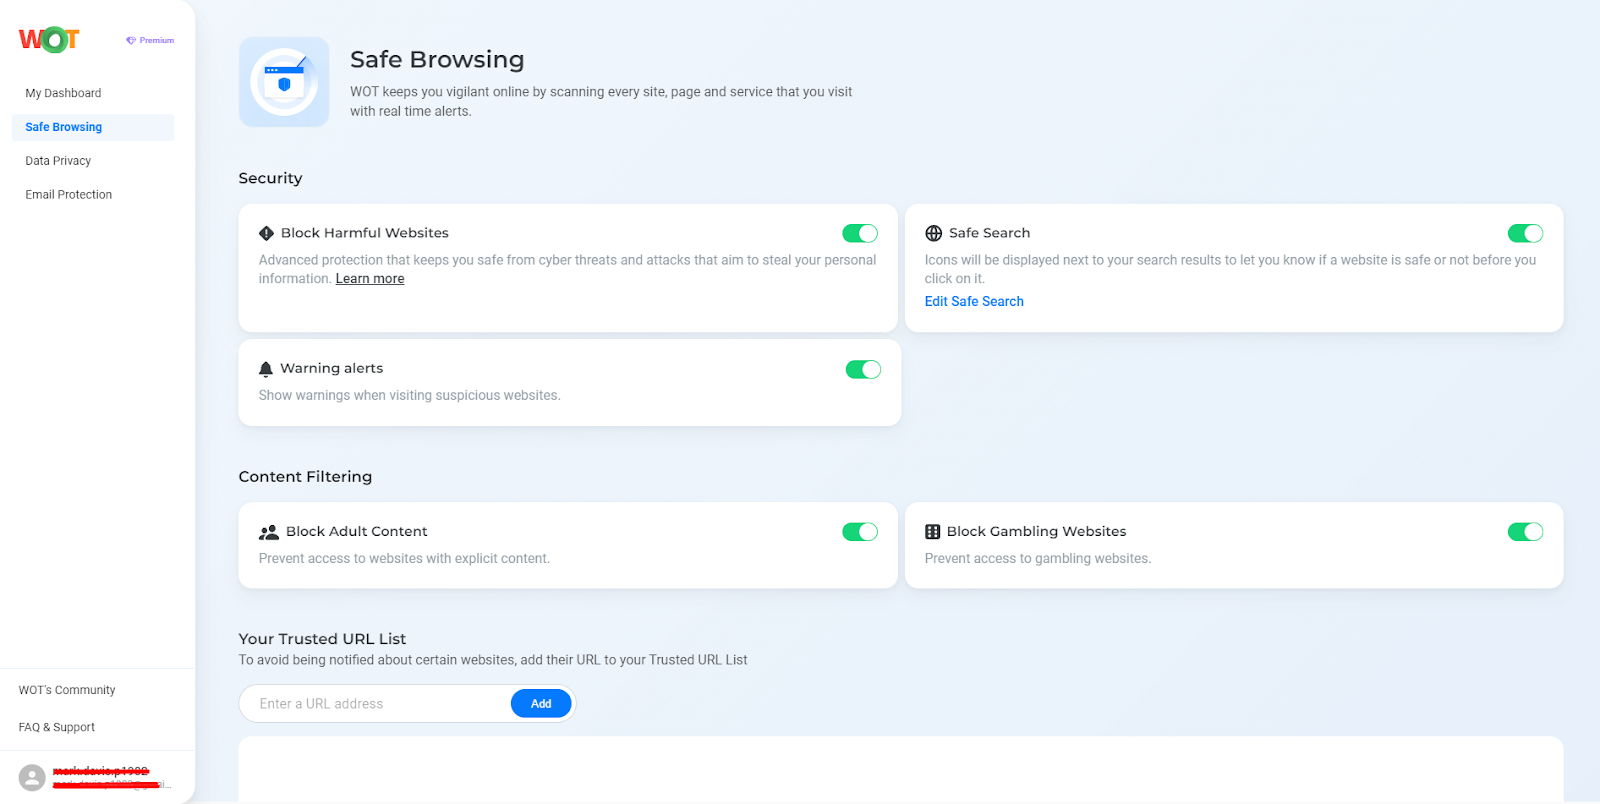Click the user avatar icon

(x=32, y=778)
